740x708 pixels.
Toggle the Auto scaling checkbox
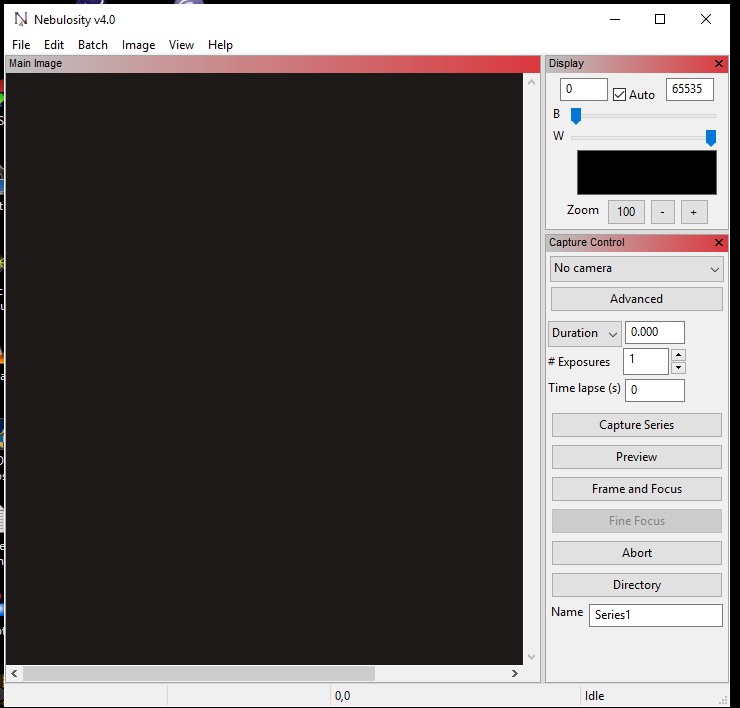point(619,94)
